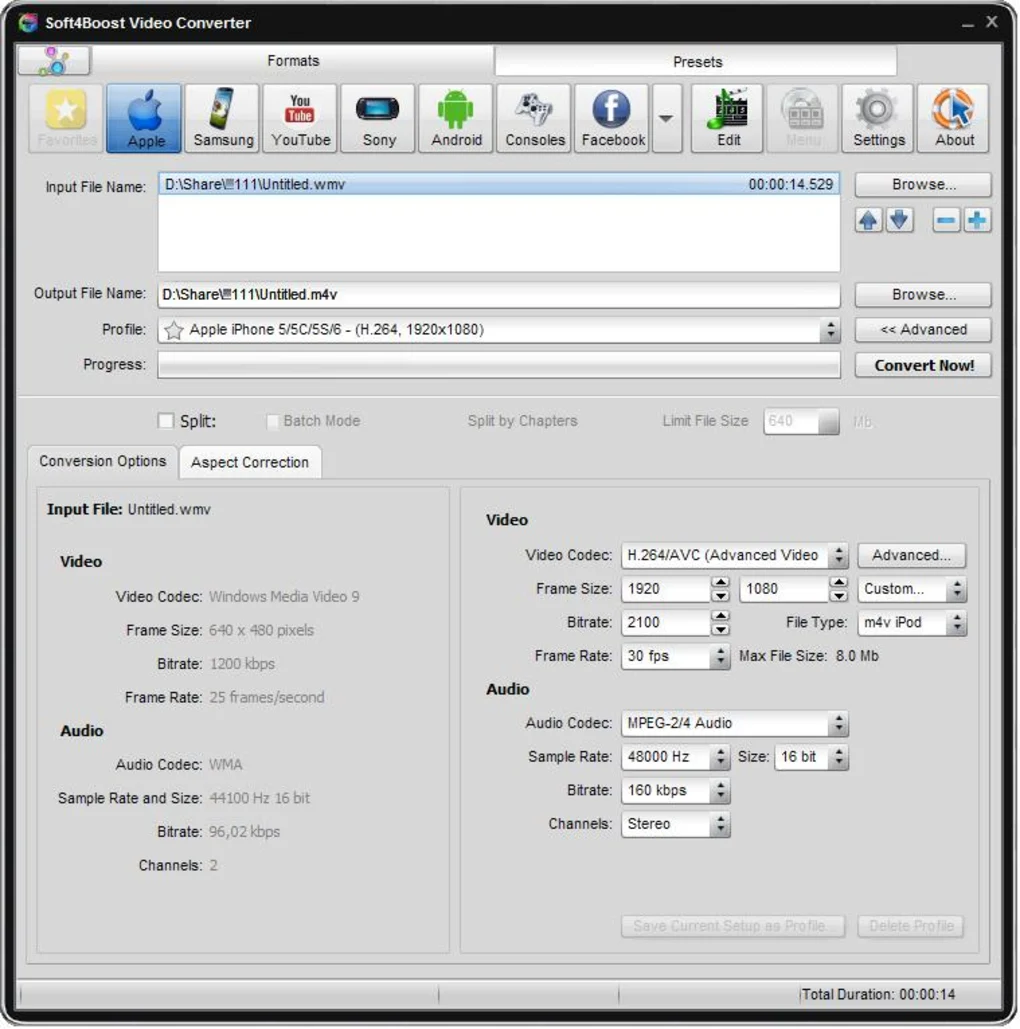Open the About dialog
This screenshot has width=1020, height=1029.
coord(952,118)
